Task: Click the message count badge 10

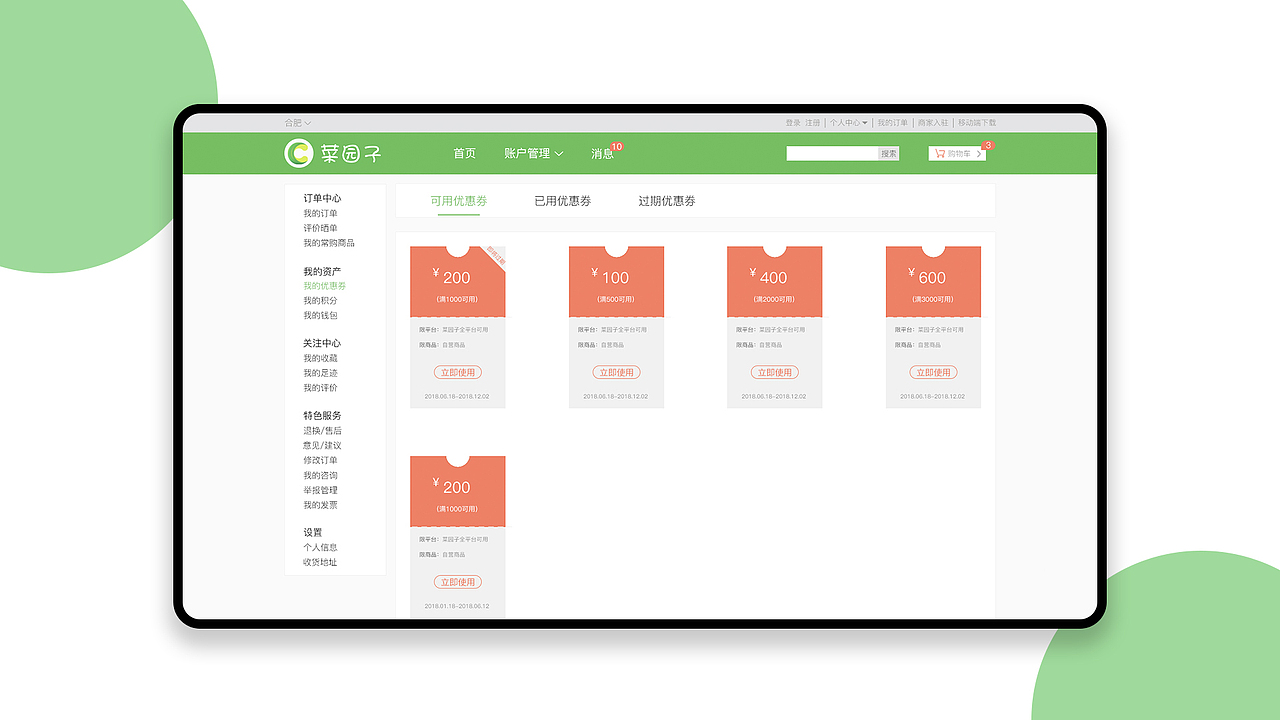Action: coord(616,146)
